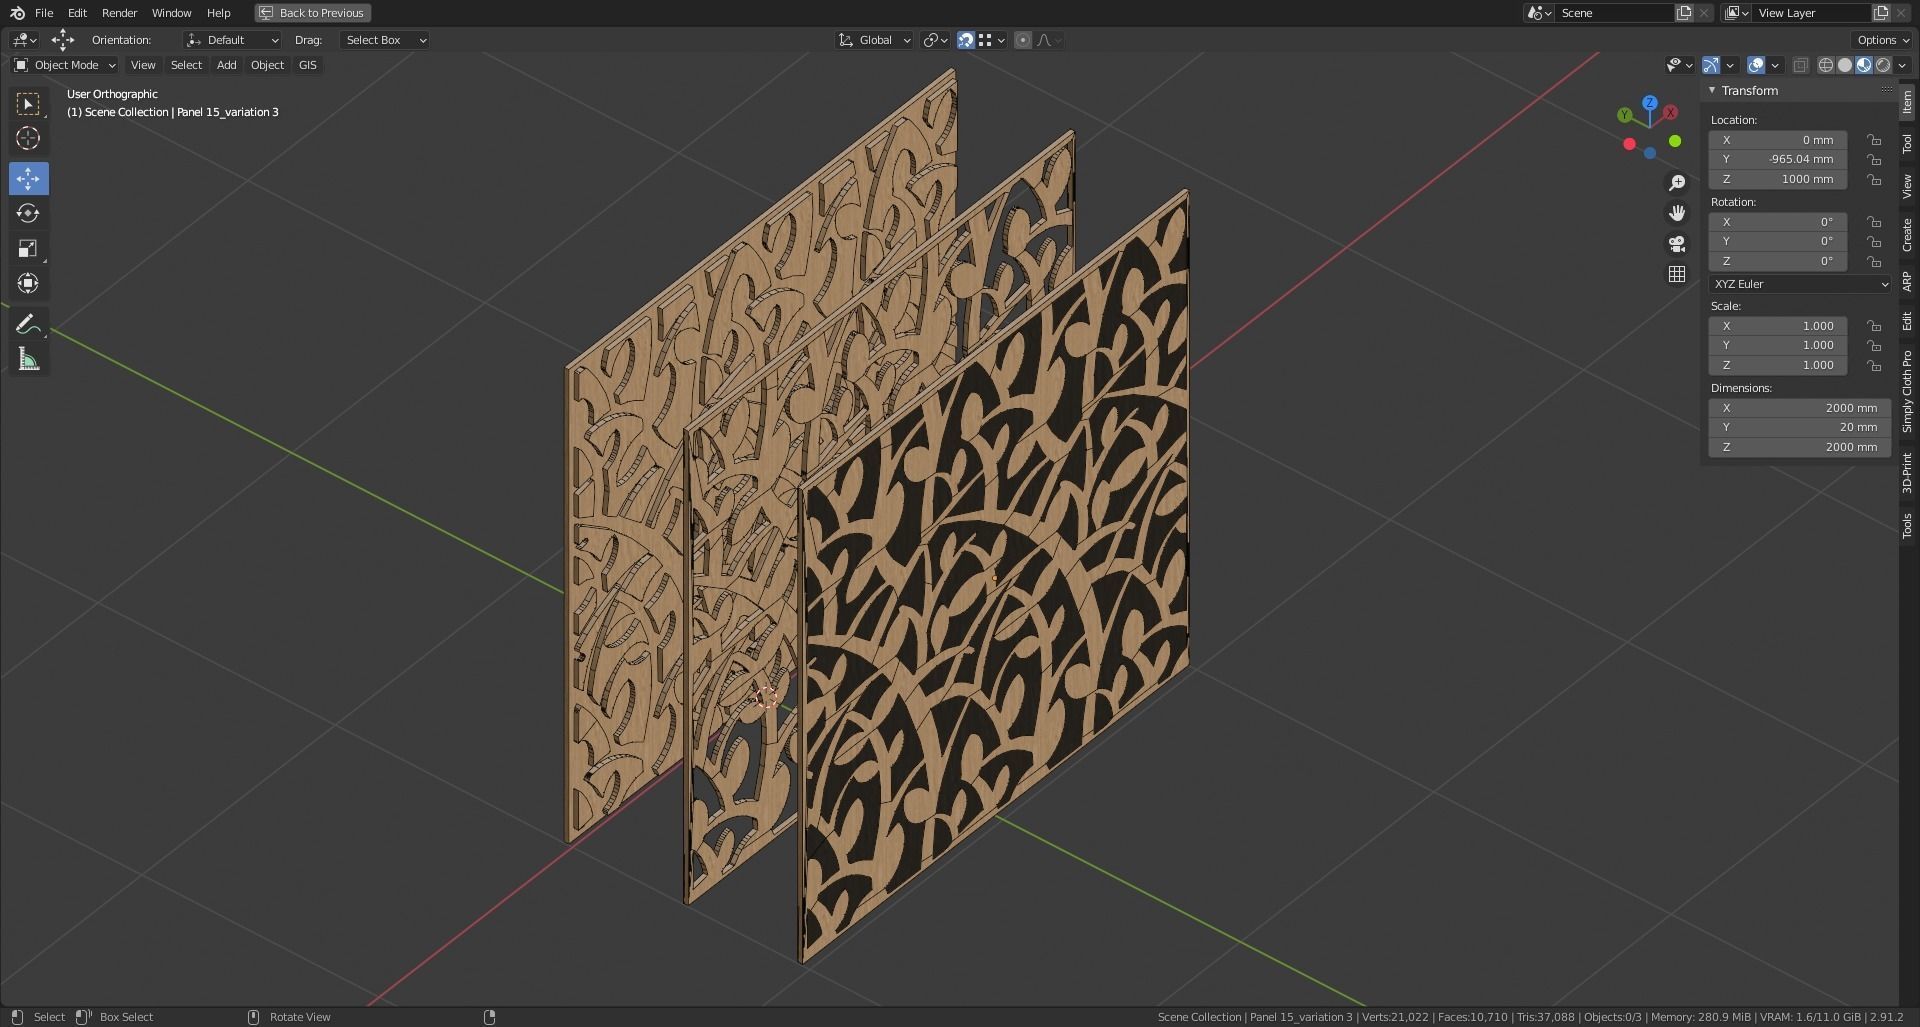
Task: Activate the 3D Cursor tool
Action: coord(28,138)
